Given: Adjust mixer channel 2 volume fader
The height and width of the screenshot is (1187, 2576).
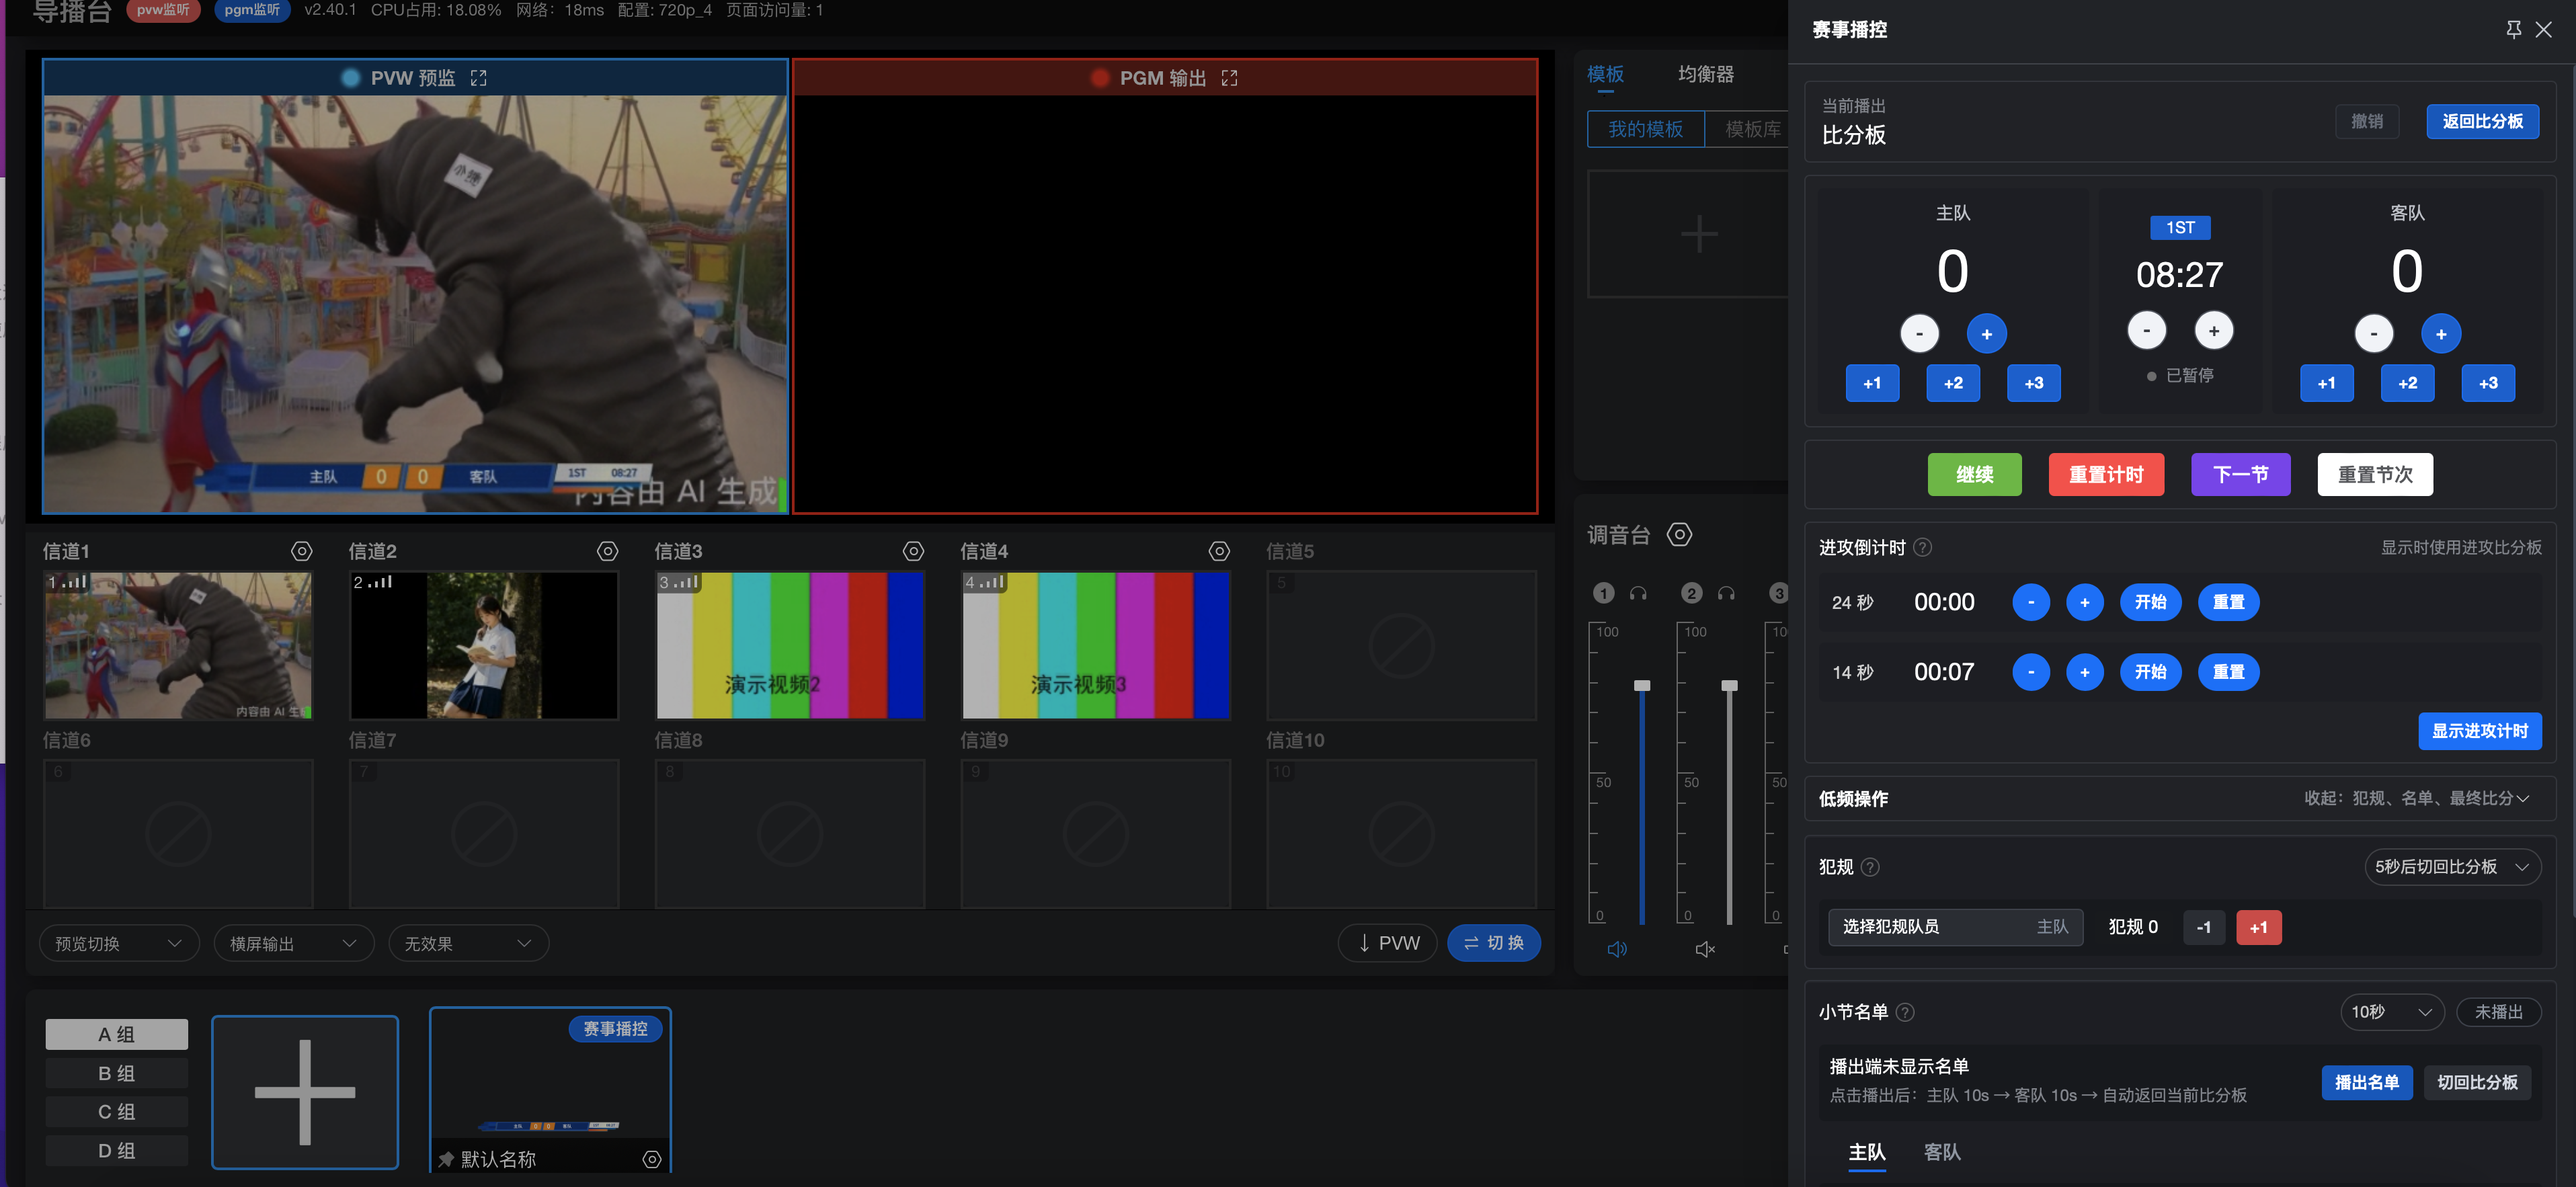Looking at the screenshot, I should tap(1730, 685).
